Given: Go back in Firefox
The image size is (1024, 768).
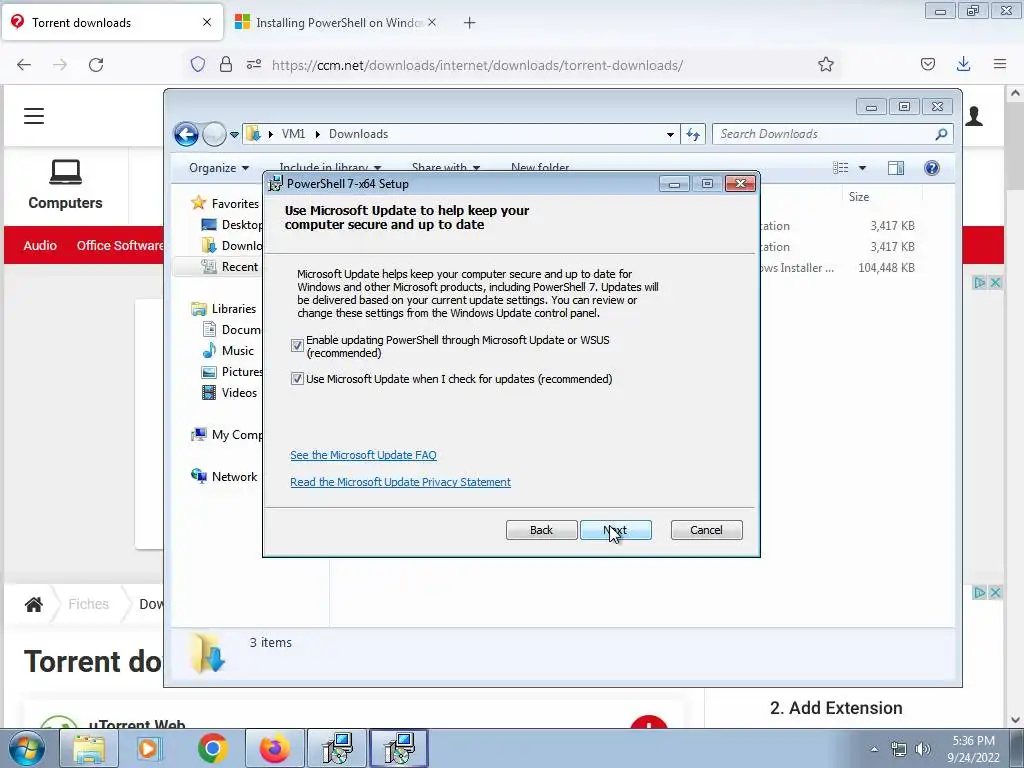Looking at the screenshot, I should pos(24,65).
